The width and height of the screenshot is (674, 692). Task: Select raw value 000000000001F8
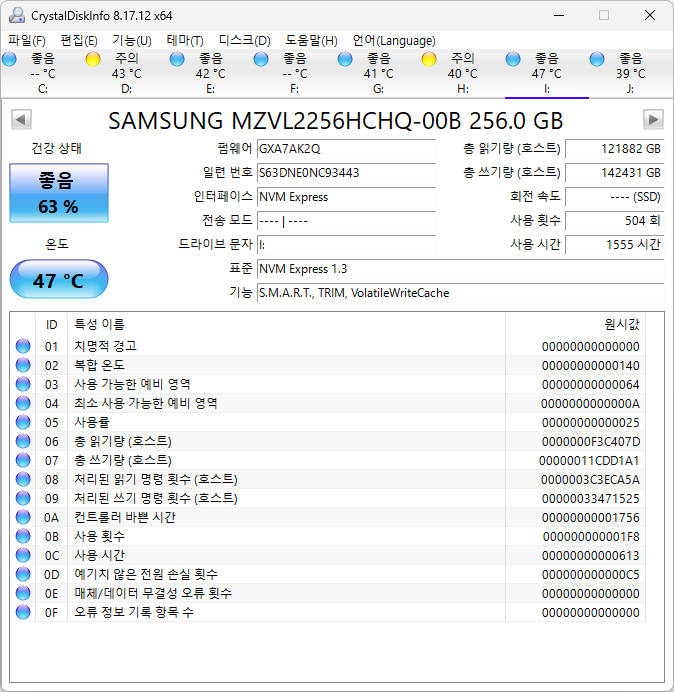pos(591,537)
